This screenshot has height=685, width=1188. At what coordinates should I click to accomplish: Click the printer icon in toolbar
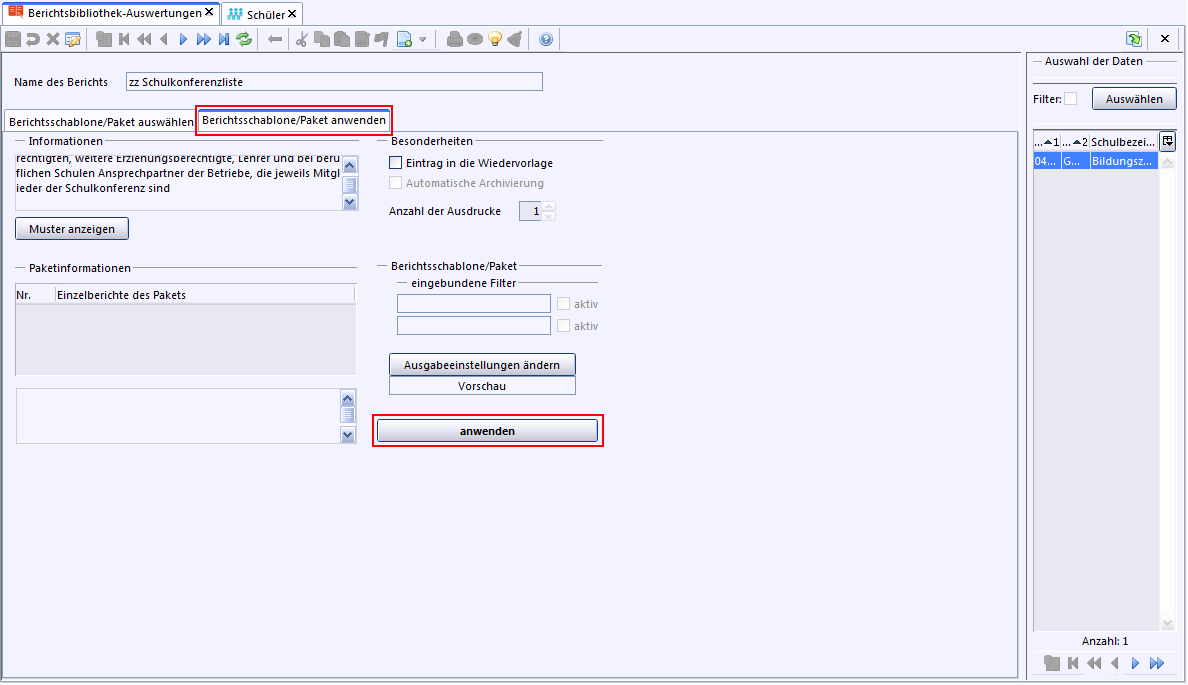455,40
